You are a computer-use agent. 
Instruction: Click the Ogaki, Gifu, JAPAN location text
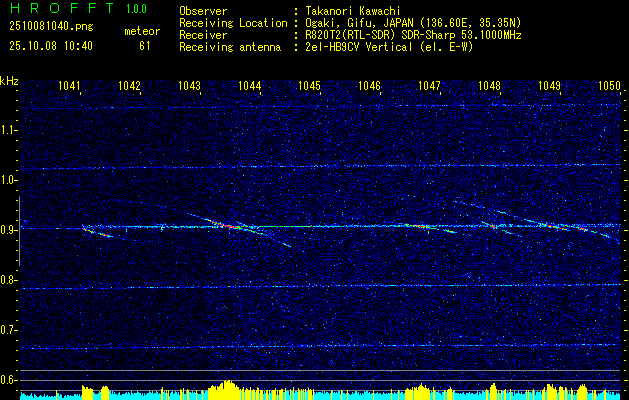click(411, 23)
